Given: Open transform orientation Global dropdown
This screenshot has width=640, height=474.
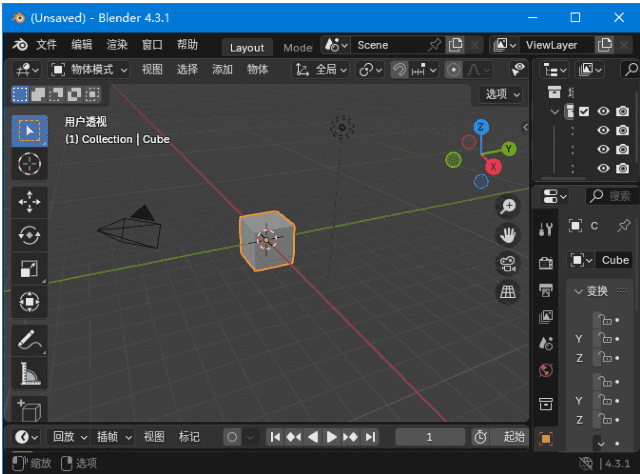Looking at the screenshot, I should [321, 70].
